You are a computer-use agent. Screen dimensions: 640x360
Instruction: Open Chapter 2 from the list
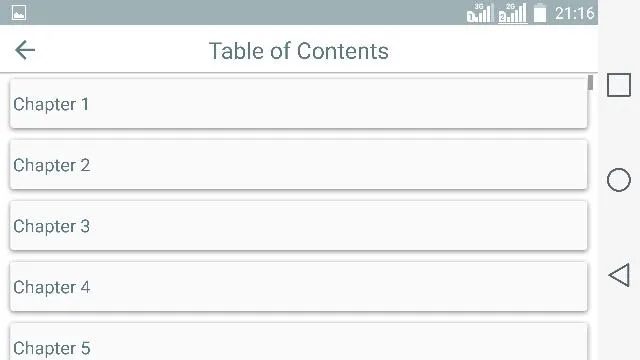tap(298, 165)
